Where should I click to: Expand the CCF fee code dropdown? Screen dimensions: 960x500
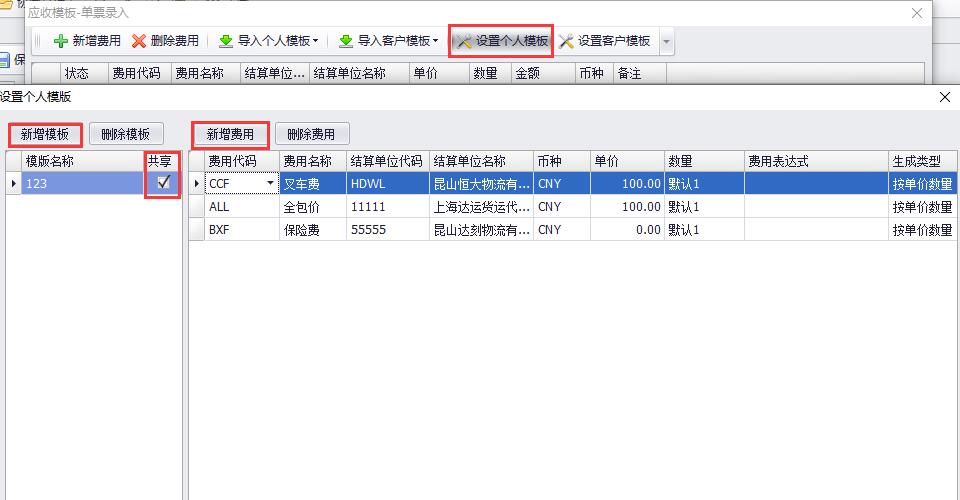pos(270,183)
